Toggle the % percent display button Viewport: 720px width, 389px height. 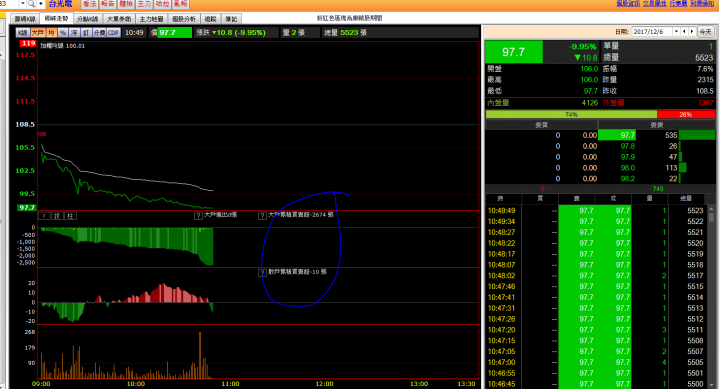(63, 33)
